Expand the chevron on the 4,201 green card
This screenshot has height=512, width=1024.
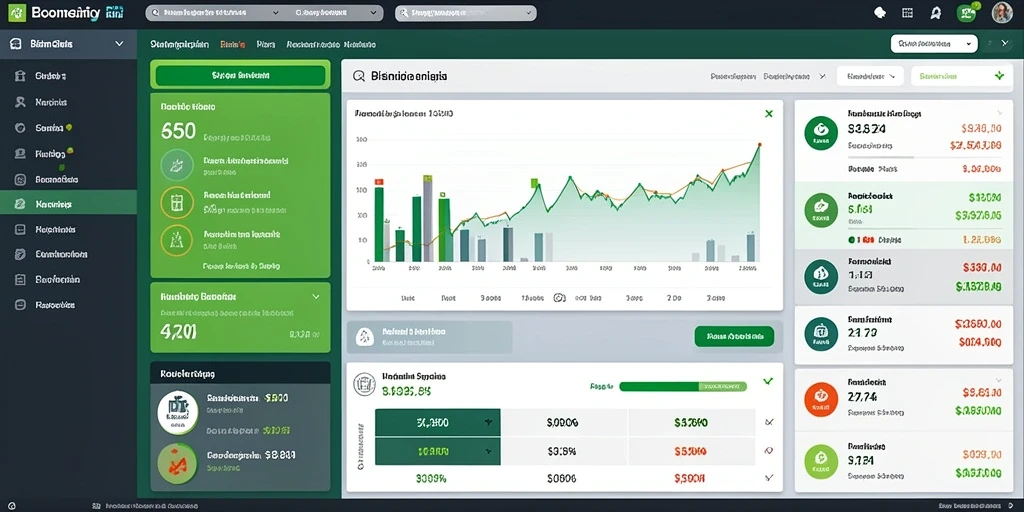pos(316,296)
